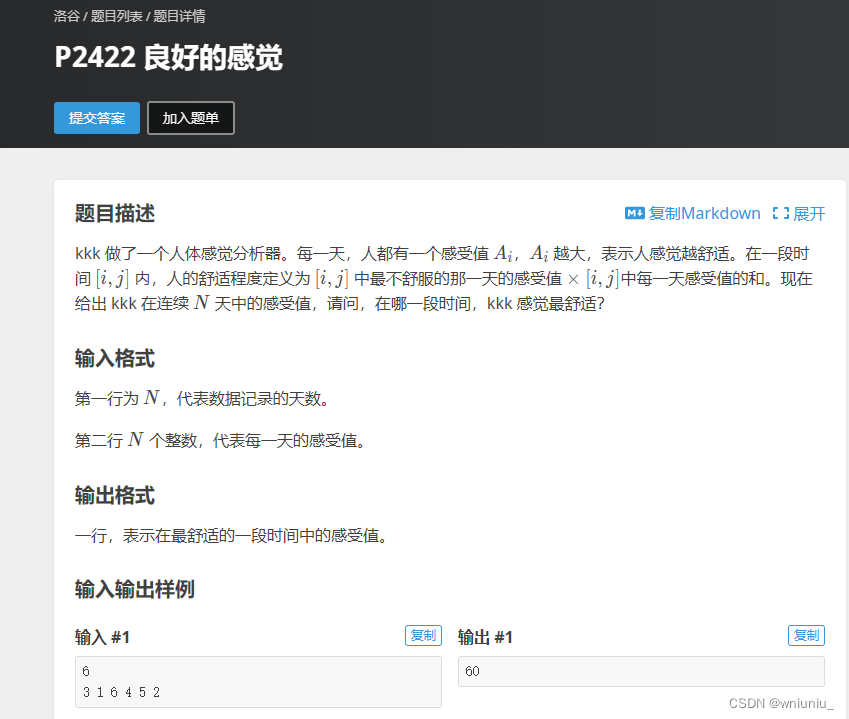849x719 pixels.
Task: Click the 输入 #1 label
Action: pyautogui.click(x=102, y=637)
